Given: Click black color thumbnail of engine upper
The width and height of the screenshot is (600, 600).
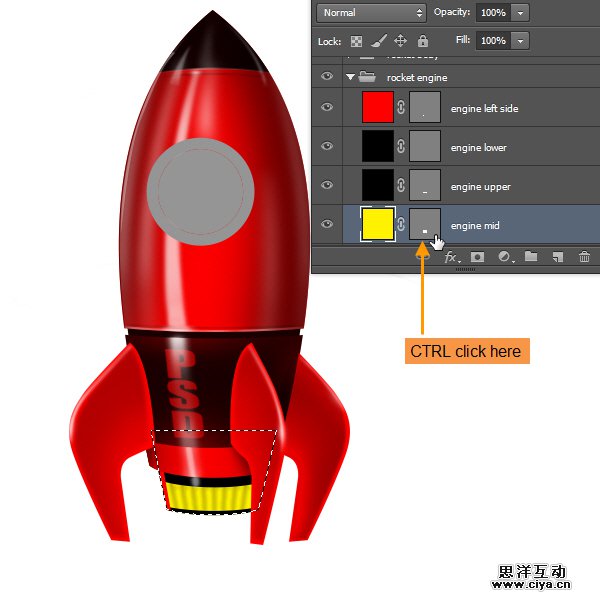Looking at the screenshot, I should tap(378, 185).
